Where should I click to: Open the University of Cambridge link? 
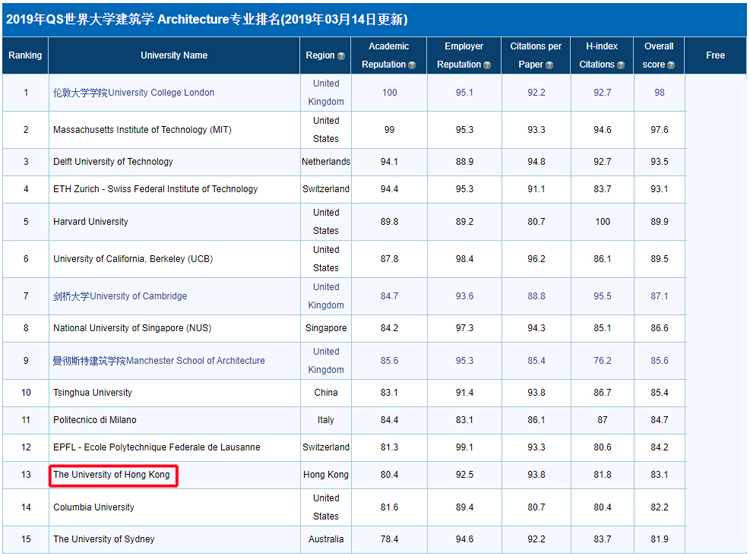120,296
